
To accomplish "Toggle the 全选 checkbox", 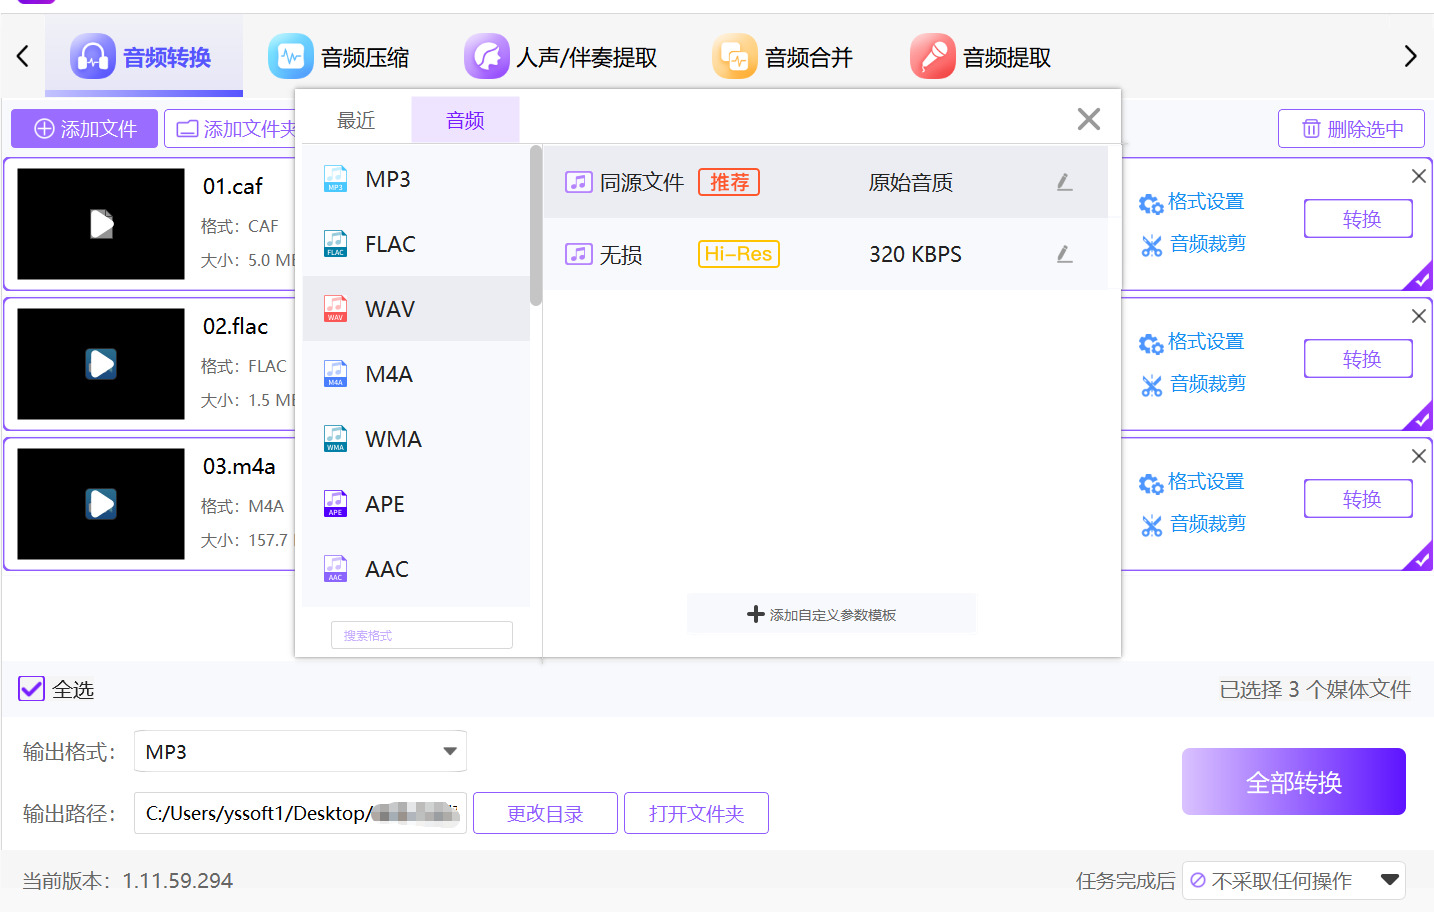I will 32,689.
